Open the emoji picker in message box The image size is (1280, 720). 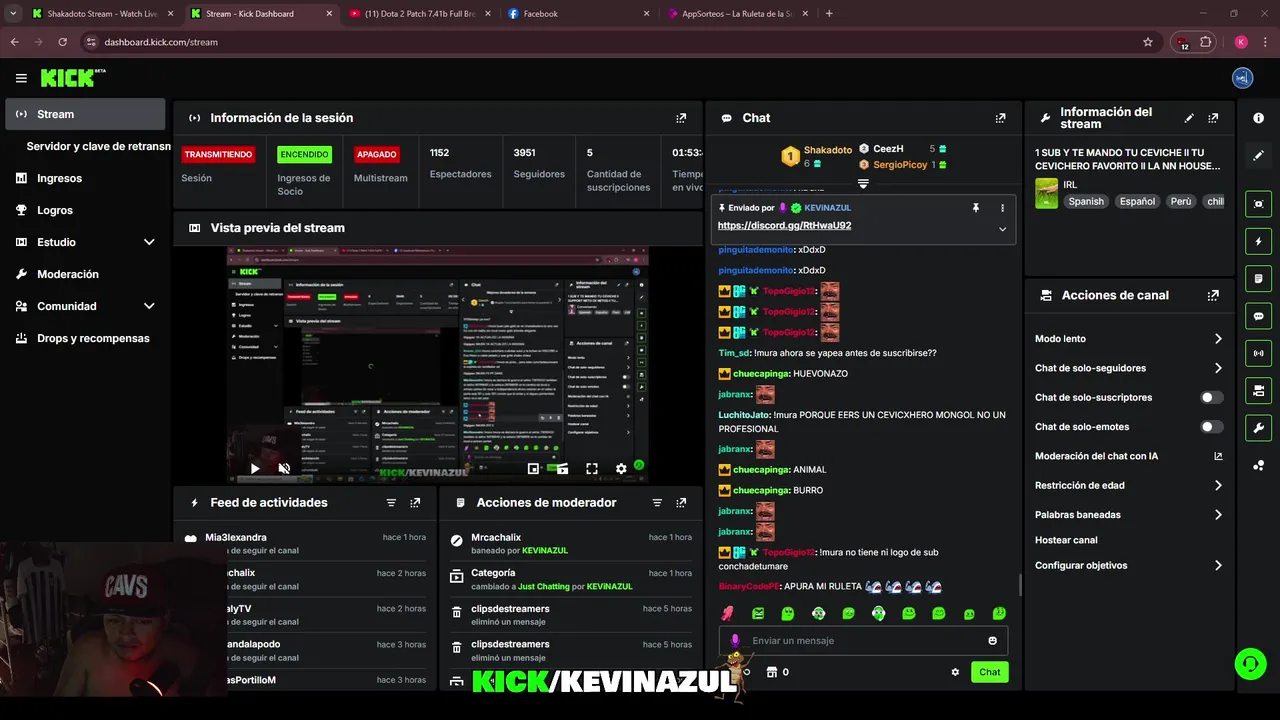tap(993, 641)
